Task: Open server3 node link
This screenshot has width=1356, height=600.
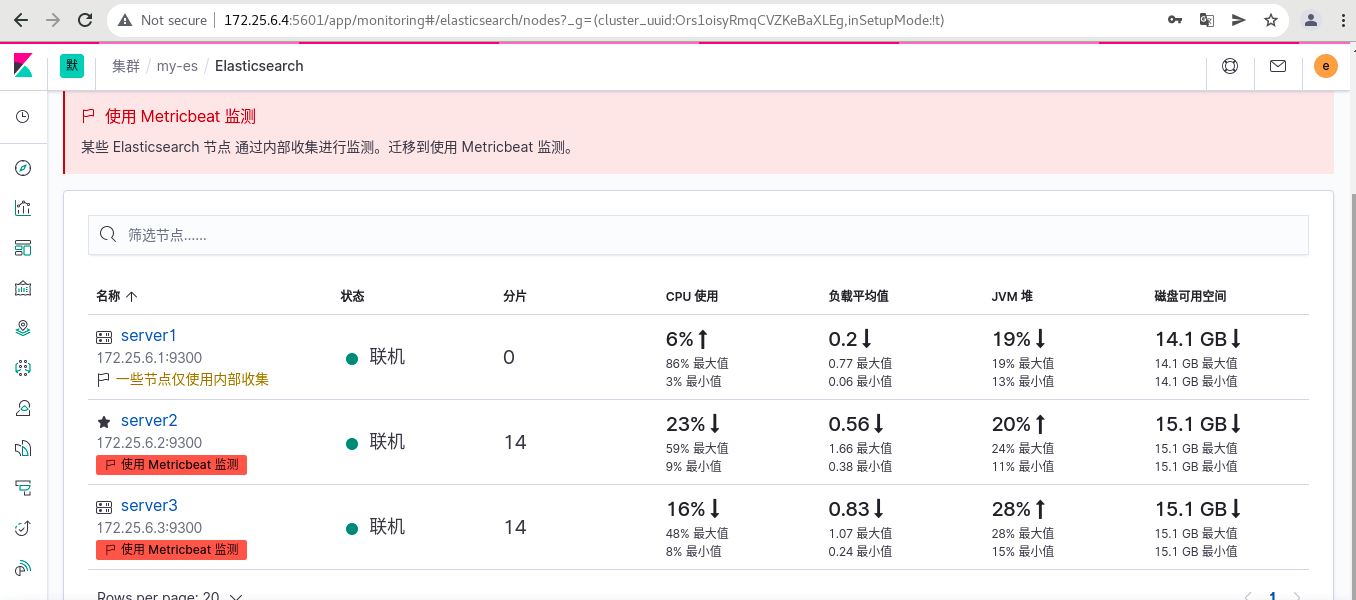Action: [x=149, y=506]
